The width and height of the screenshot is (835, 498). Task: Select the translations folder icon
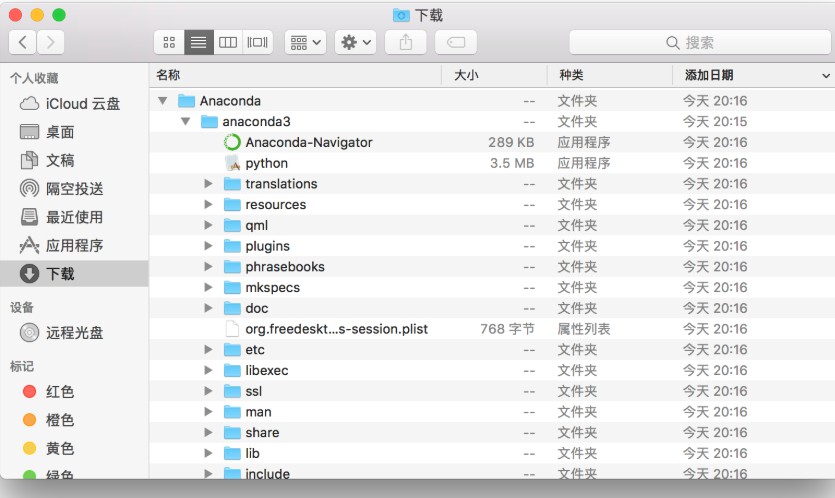point(232,184)
